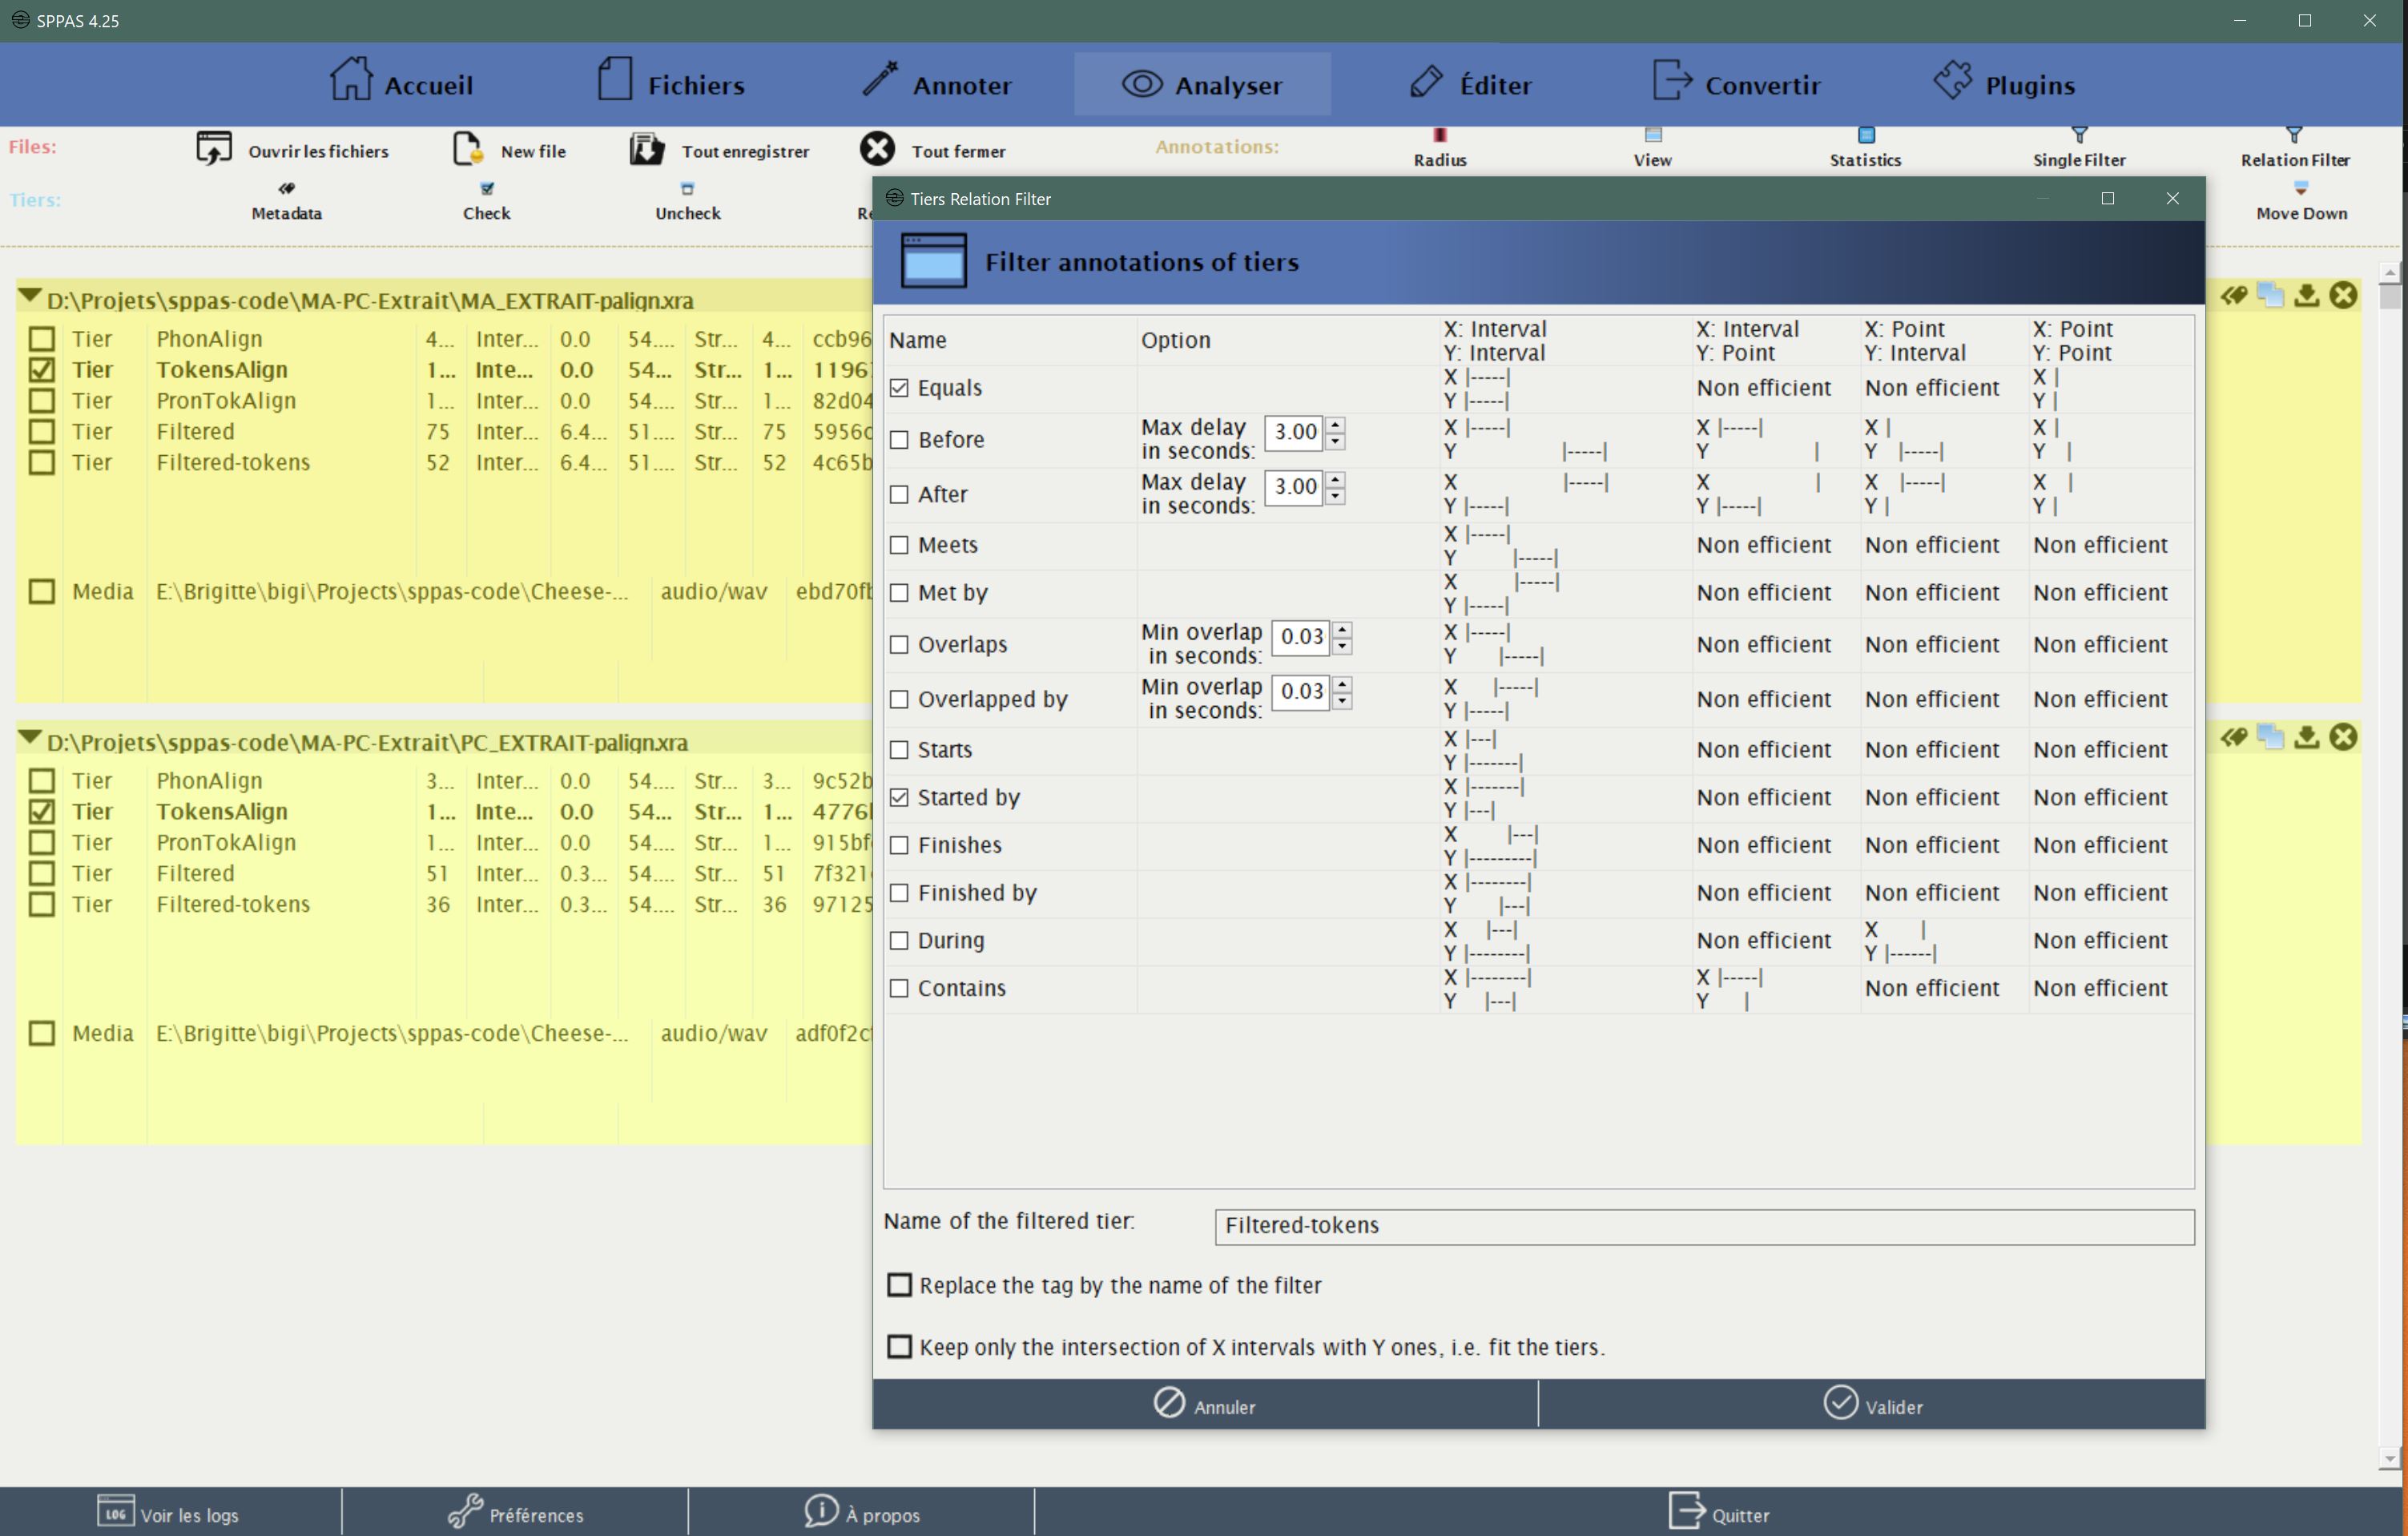Viewport: 2408px width, 1536px height.
Task: Open the Single Filter tool
Action: [x=2079, y=147]
